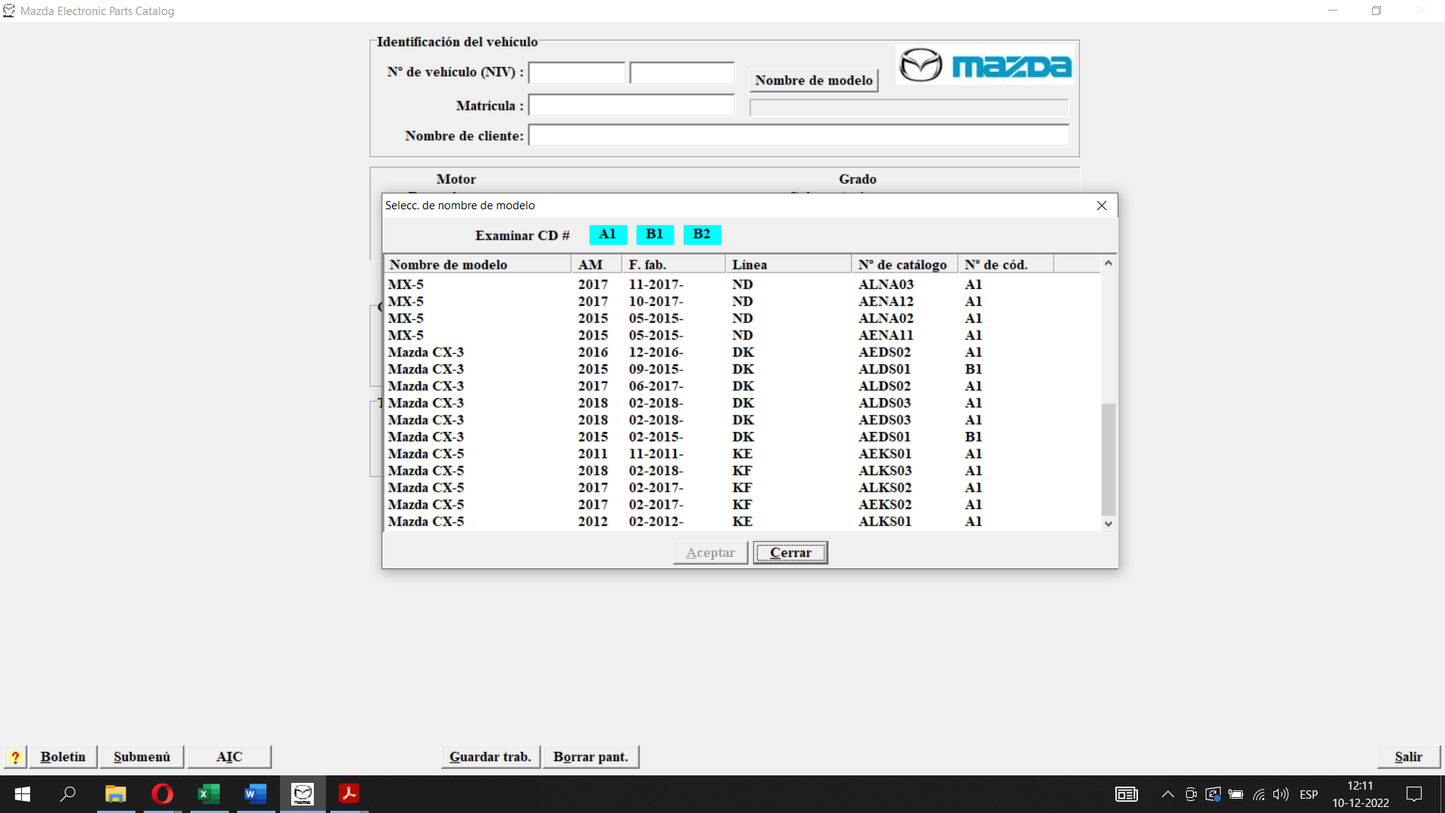Open the notification center icon
This screenshot has width=1445, height=813.
1414,794
